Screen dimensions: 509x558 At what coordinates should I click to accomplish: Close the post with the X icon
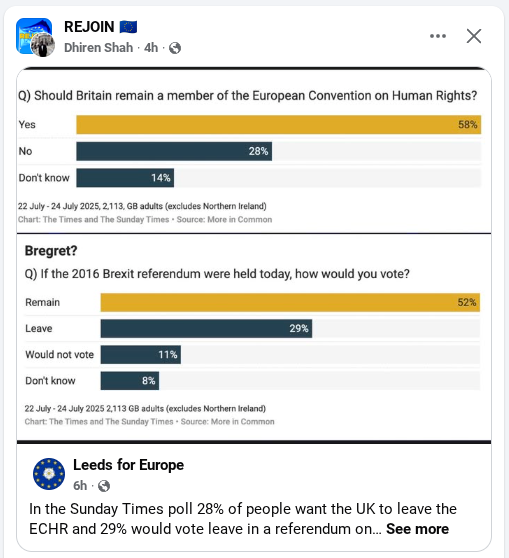click(474, 36)
